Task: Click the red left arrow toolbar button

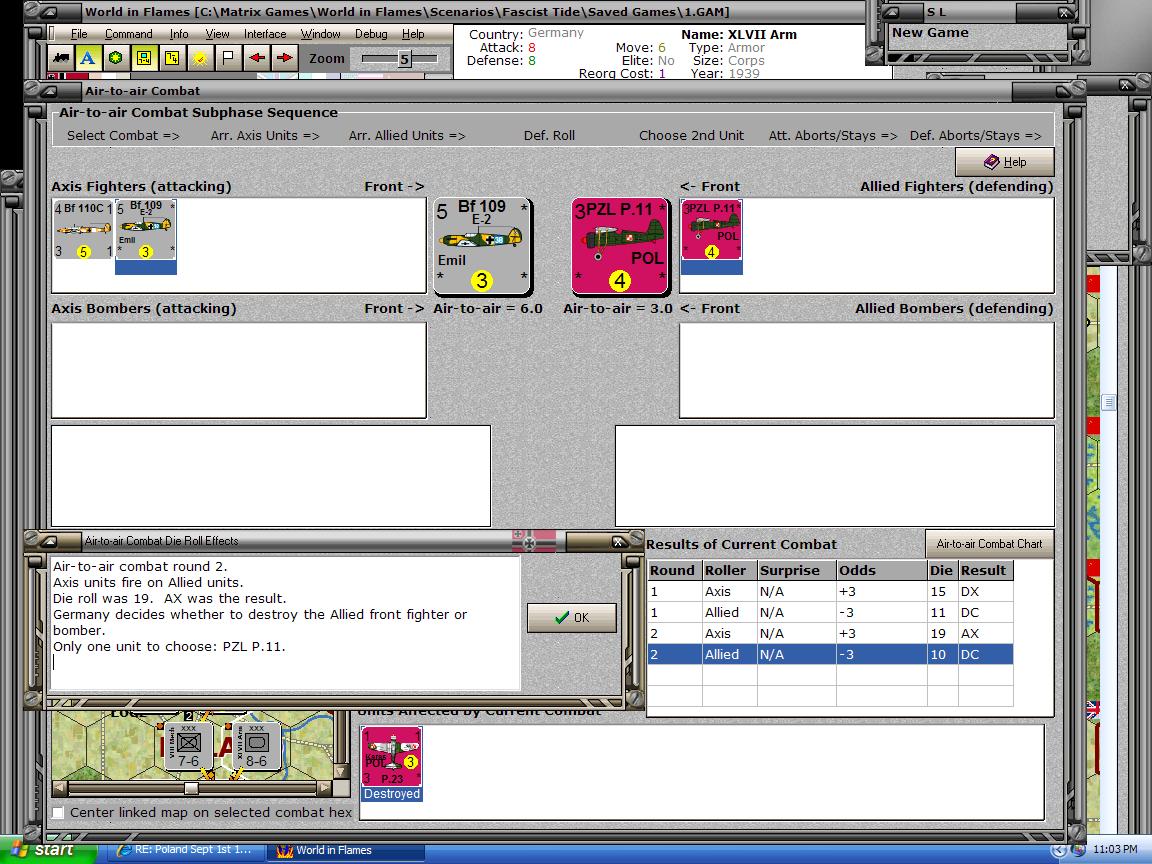Action: click(x=256, y=57)
